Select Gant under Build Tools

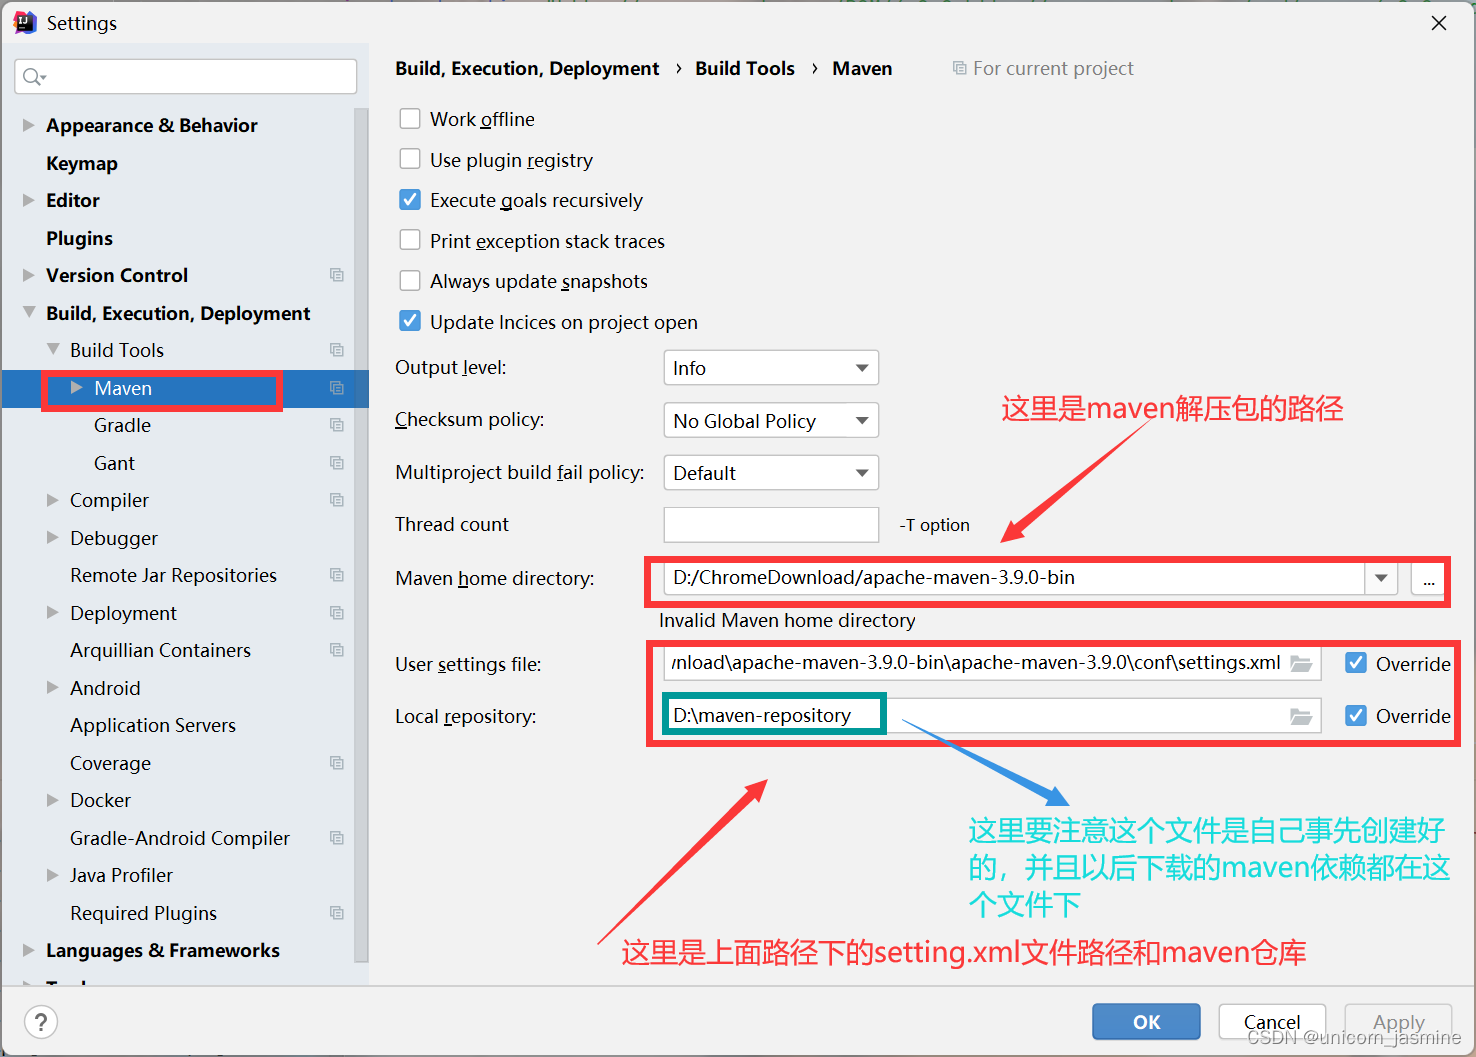click(x=114, y=463)
